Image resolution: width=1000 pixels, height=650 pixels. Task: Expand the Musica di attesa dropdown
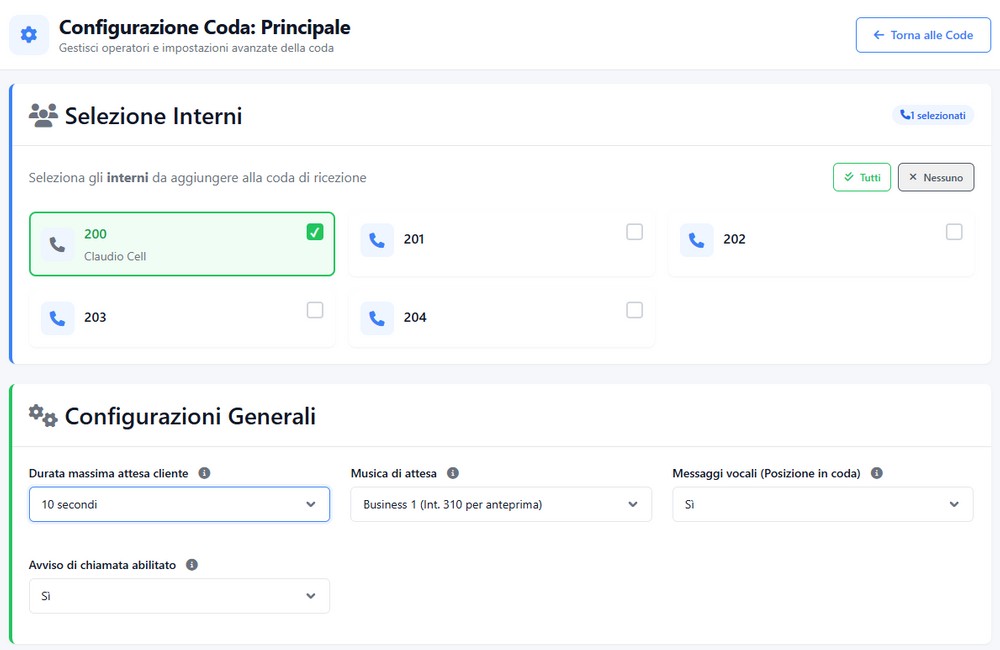point(500,505)
